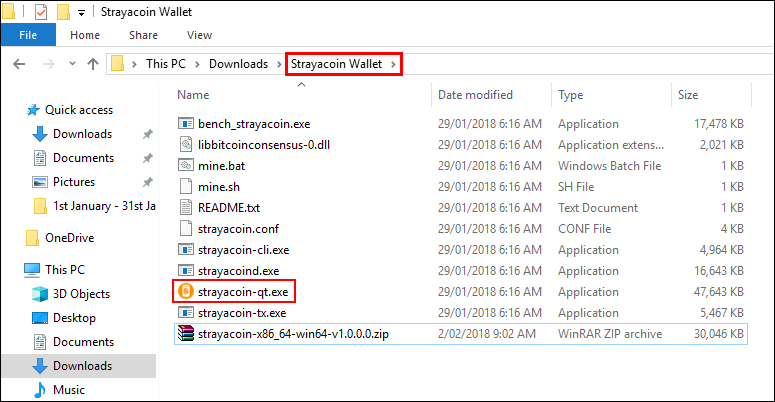Click the pin beside Quick access Downloads
775x402 pixels.
147,134
